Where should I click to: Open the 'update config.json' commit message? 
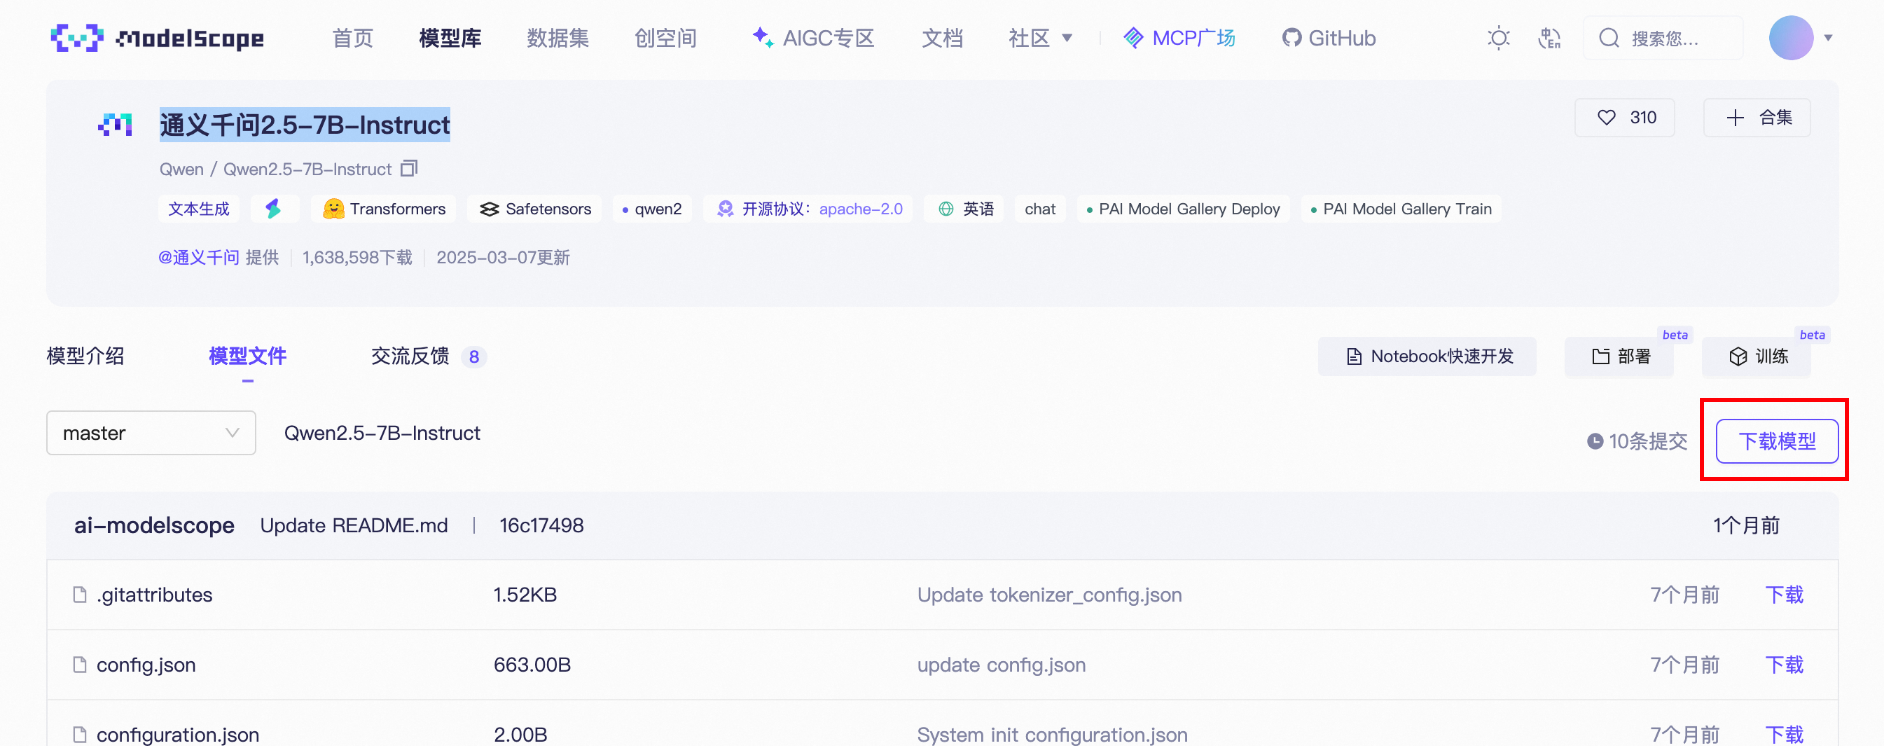pos(1001,665)
